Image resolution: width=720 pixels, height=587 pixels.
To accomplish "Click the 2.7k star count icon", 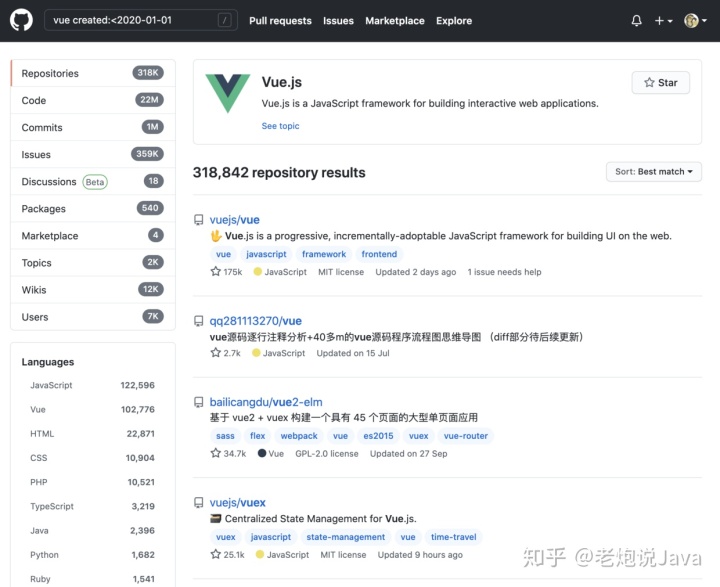I will 215,353.
